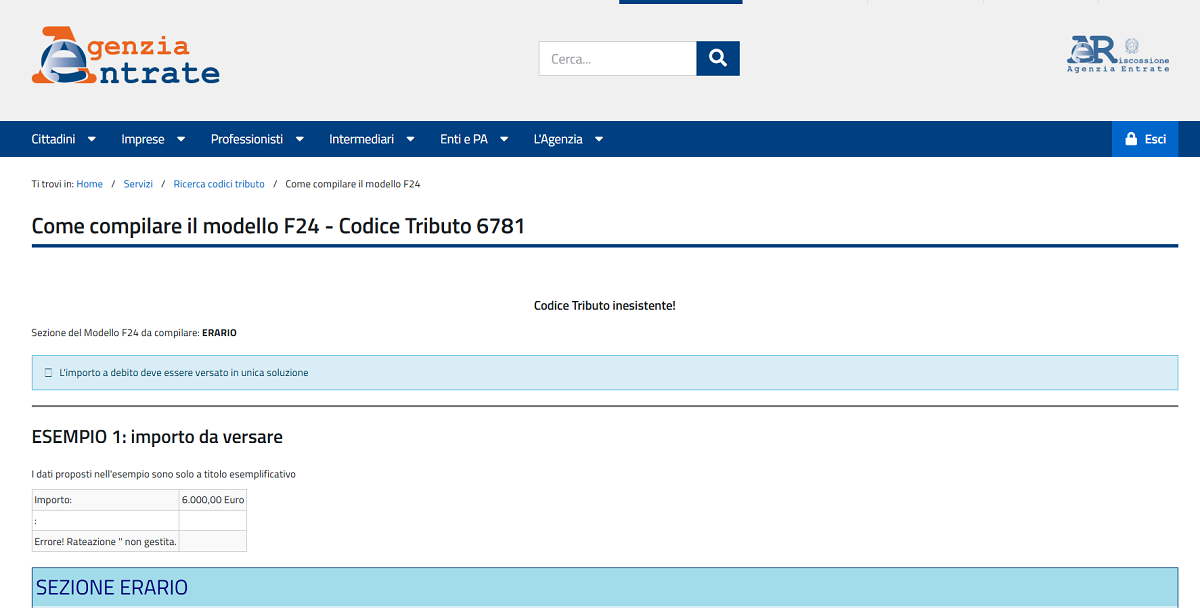
Task: Expand the Professionisti dropdown arrow
Action: pos(300,139)
